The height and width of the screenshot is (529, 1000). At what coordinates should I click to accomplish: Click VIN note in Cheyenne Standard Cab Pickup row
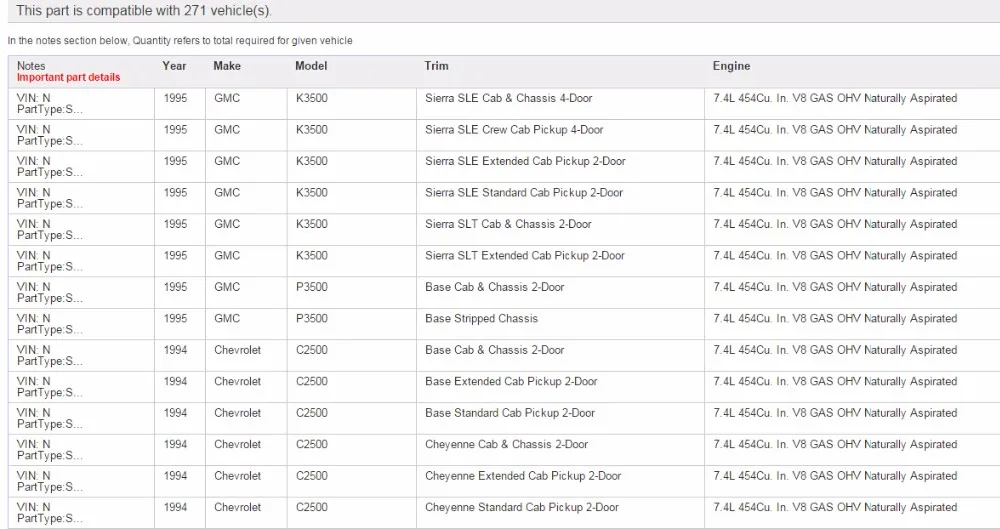coord(50,512)
